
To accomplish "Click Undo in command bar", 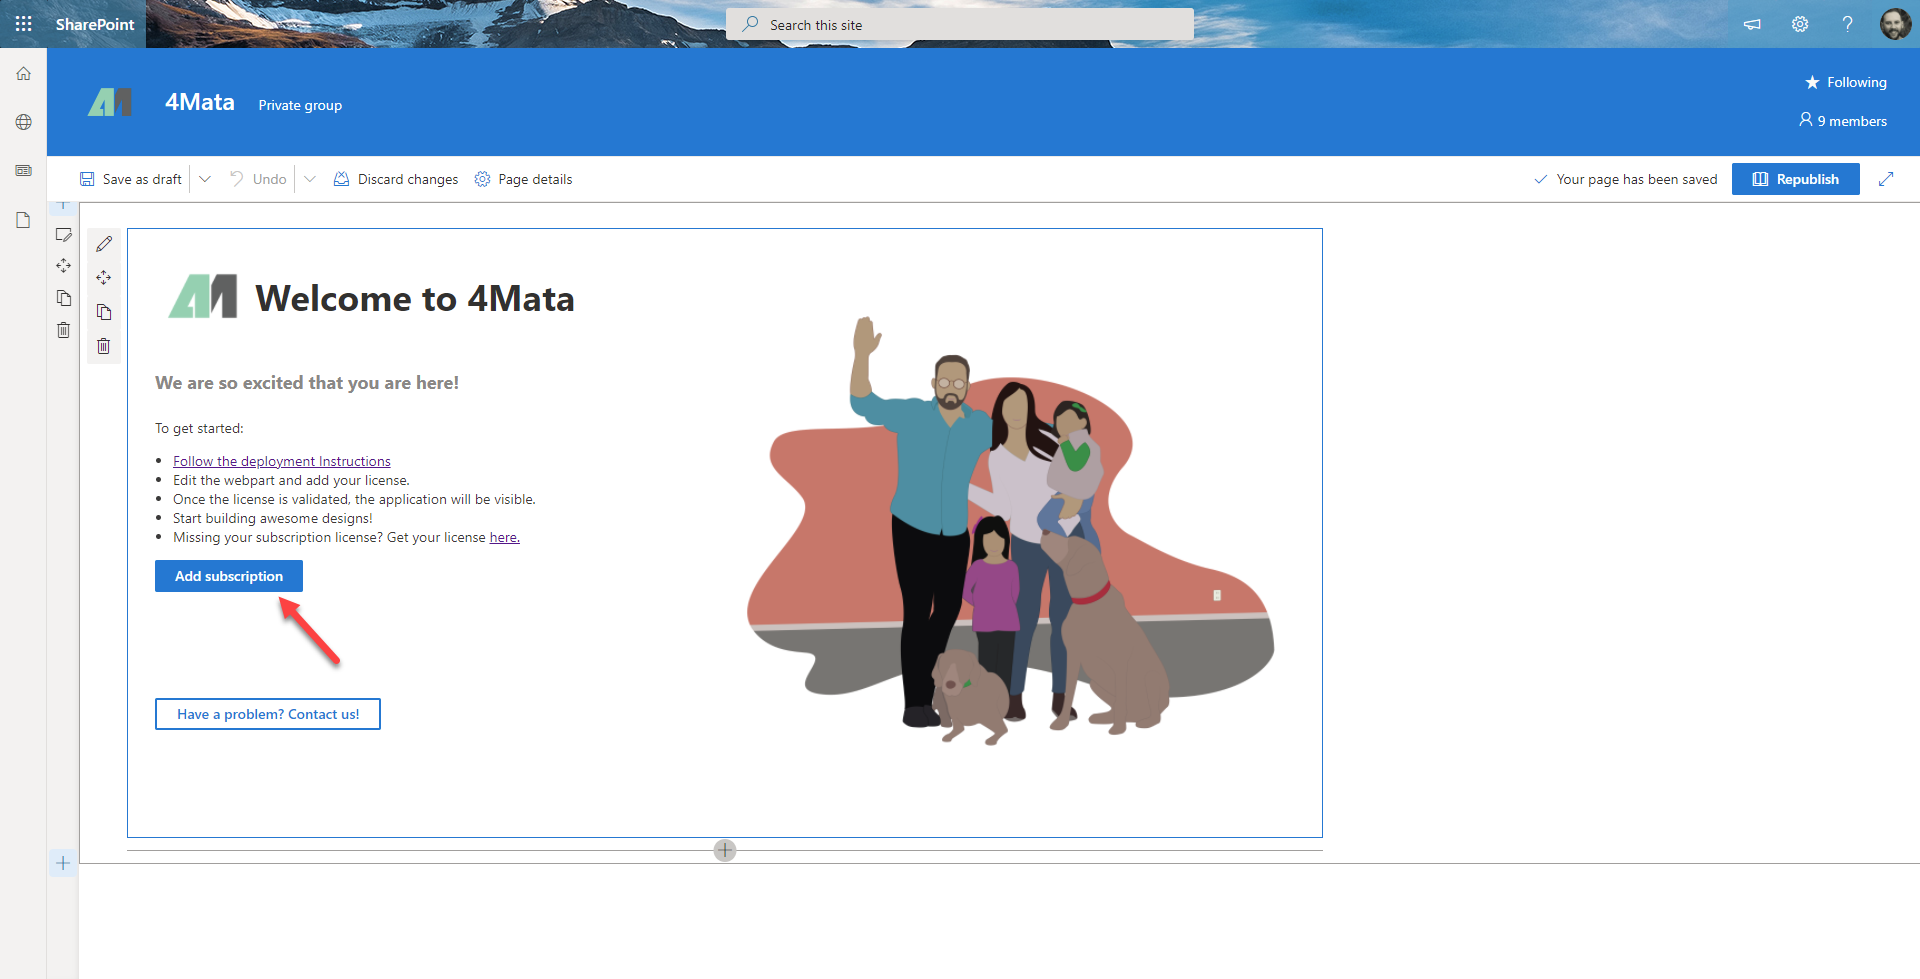I will [258, 179].
